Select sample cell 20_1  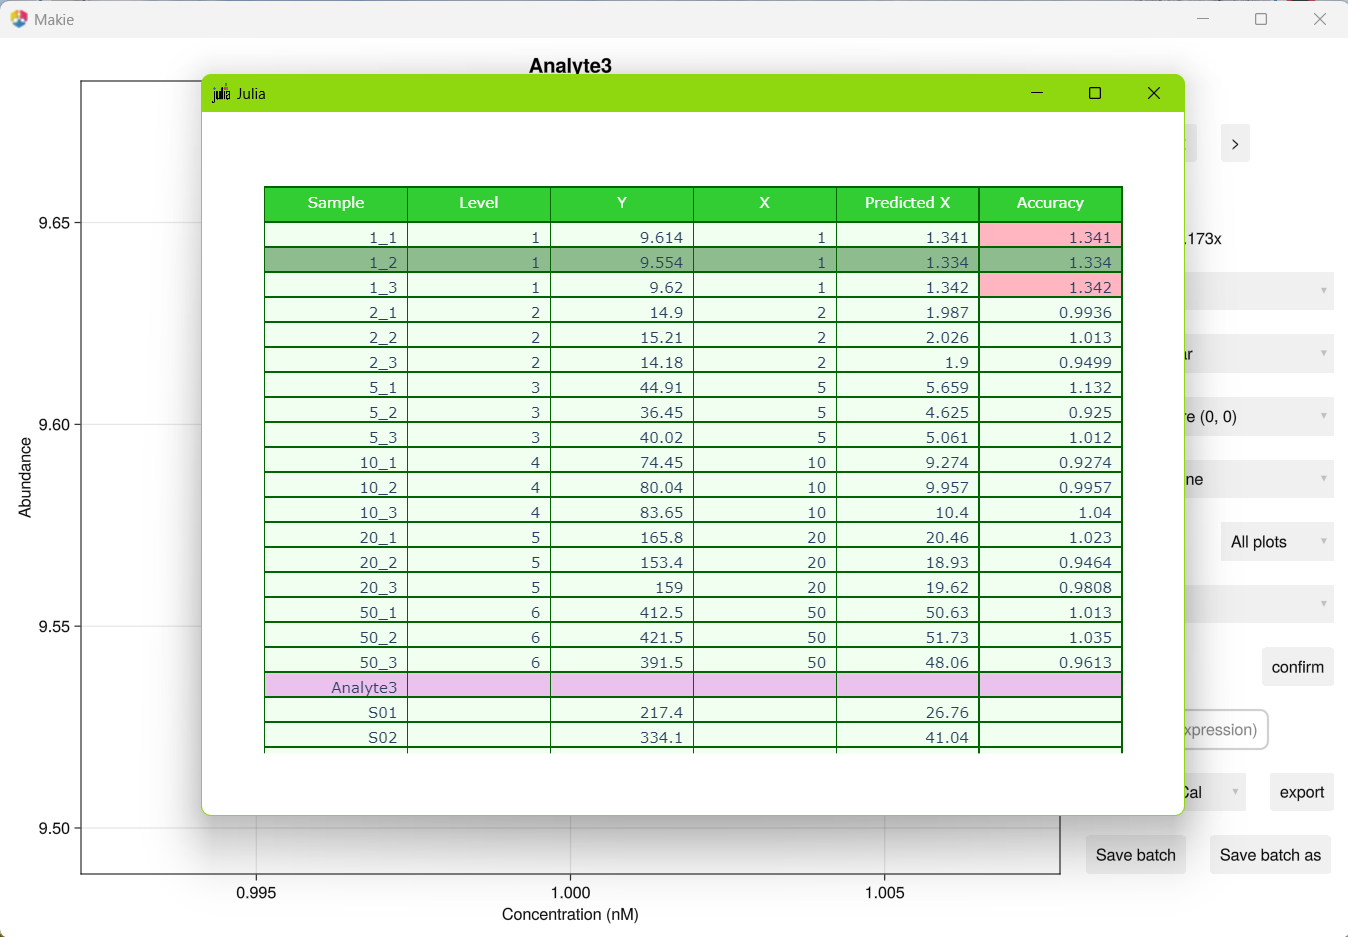(x=336, y=537)
